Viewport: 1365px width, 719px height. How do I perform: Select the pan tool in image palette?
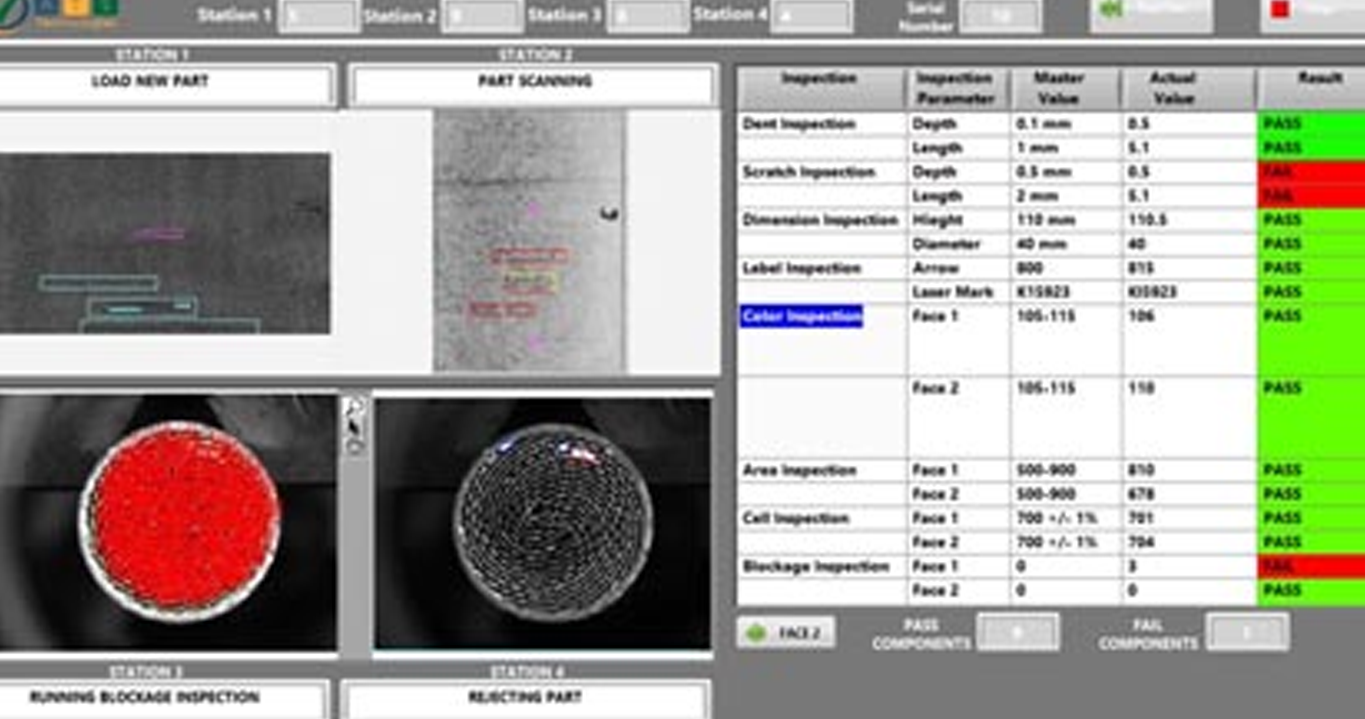[x=354, y=446]
